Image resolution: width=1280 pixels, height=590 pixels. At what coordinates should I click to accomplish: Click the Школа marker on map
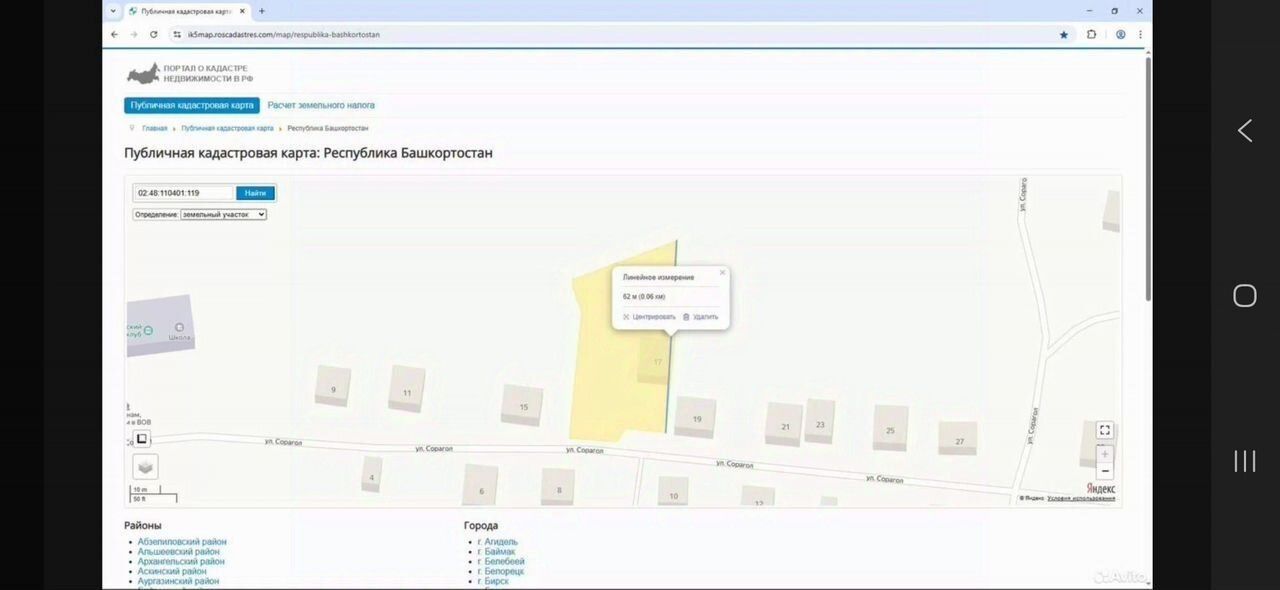180,328
